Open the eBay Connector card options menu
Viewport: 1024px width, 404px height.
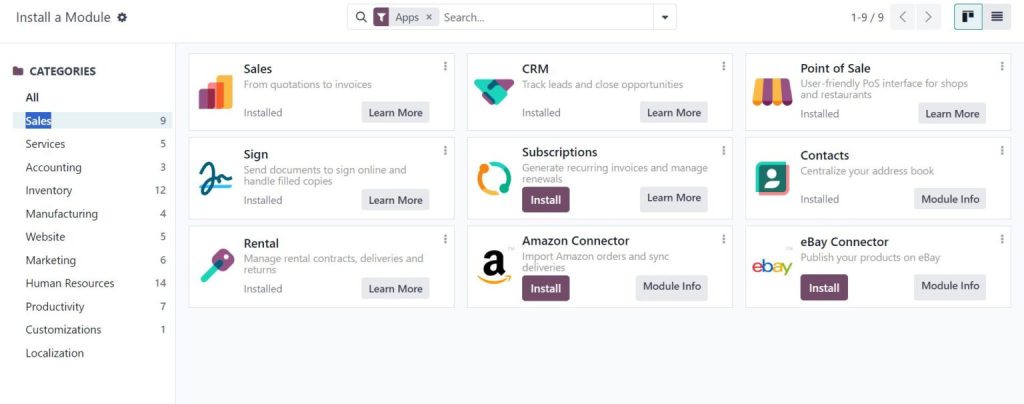1002,240
